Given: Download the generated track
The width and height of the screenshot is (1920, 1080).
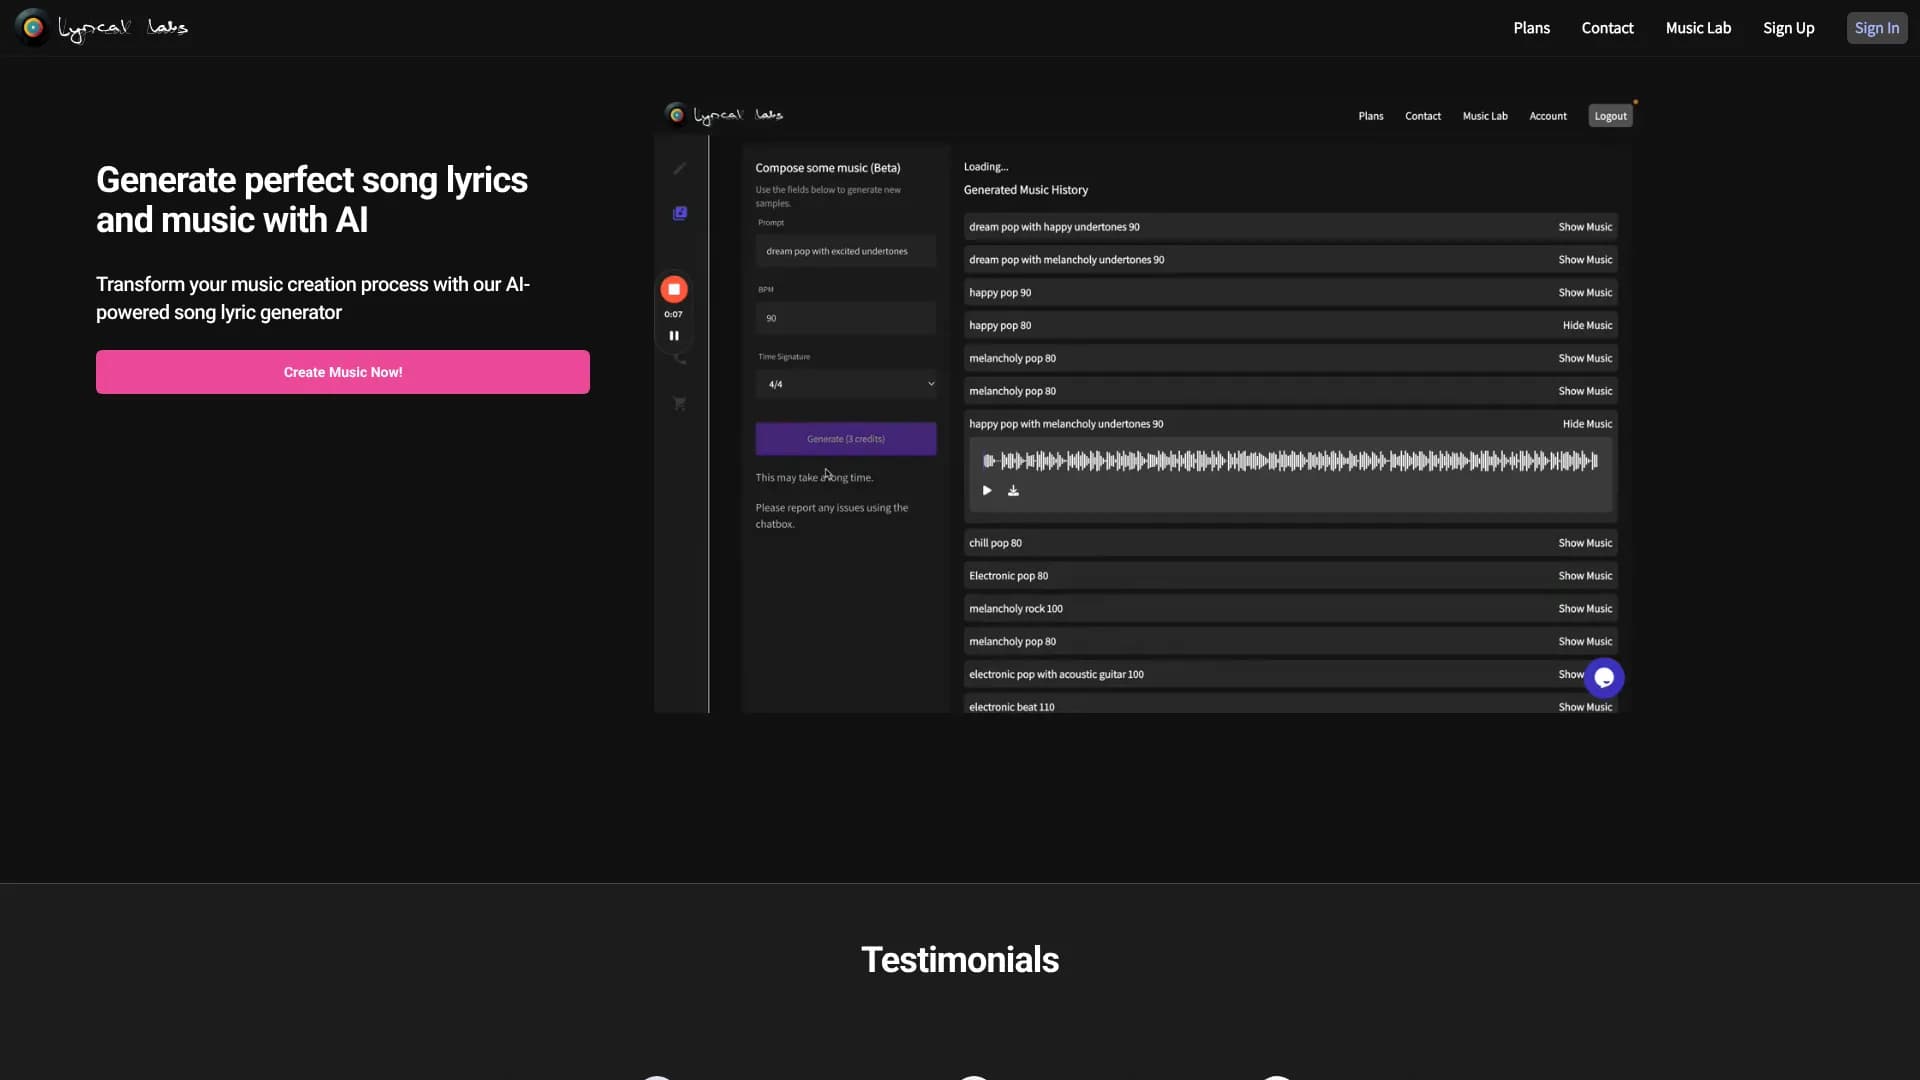Looking at the screenshot, I should 1013,491.
